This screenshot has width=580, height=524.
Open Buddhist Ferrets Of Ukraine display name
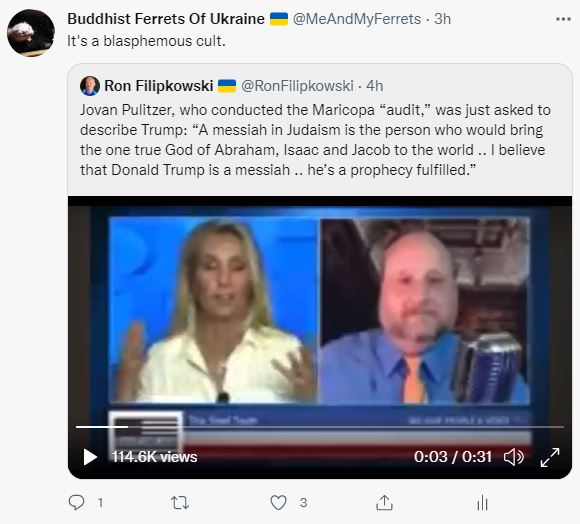(166, 19)
